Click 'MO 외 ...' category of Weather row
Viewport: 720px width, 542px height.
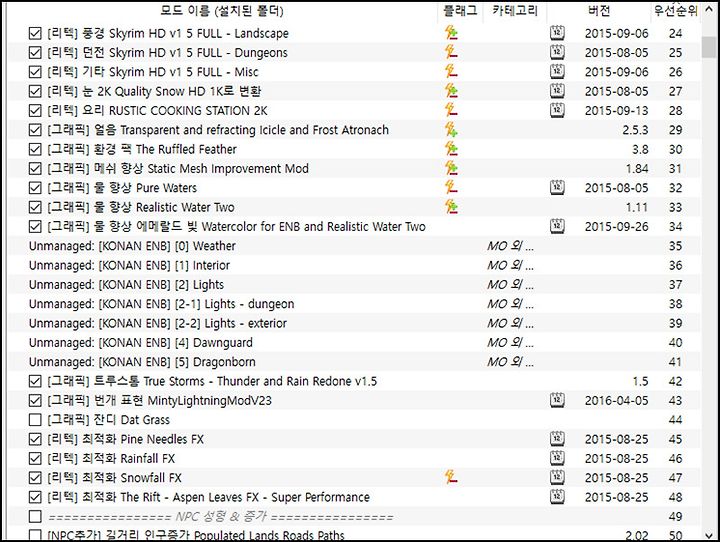click(510, 246)
